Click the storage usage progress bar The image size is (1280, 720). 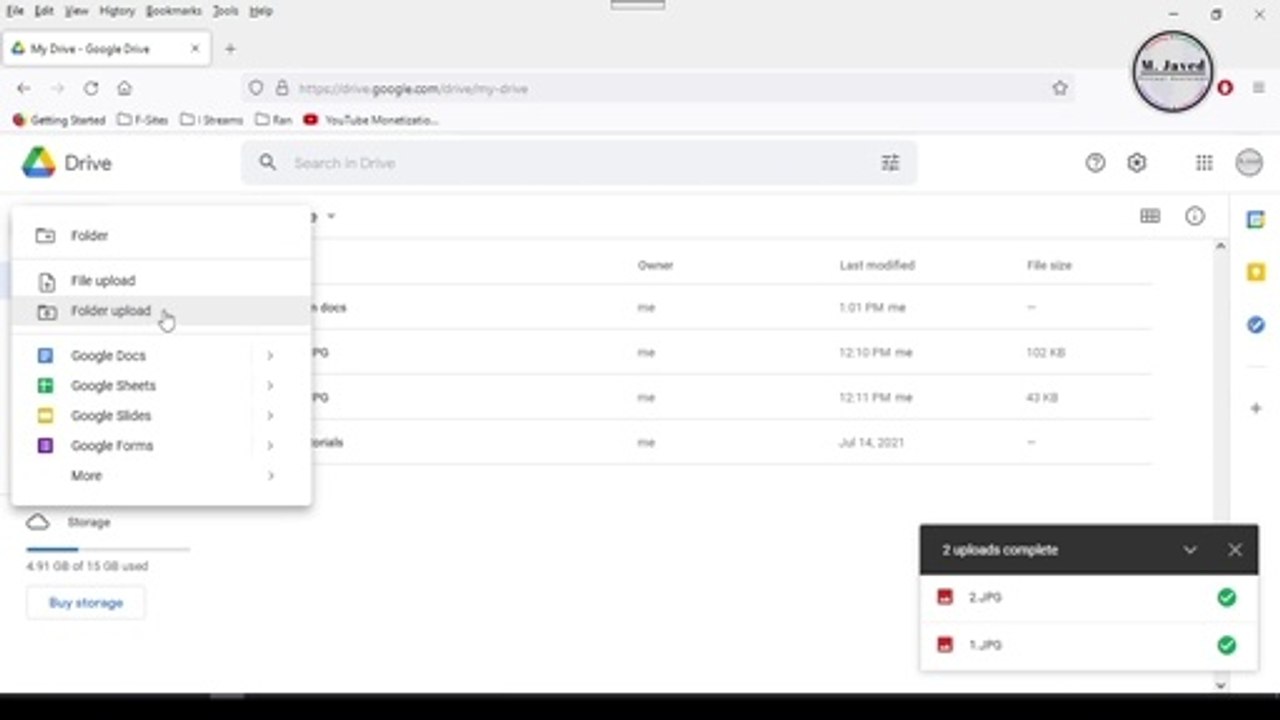(x=108, y=549)
